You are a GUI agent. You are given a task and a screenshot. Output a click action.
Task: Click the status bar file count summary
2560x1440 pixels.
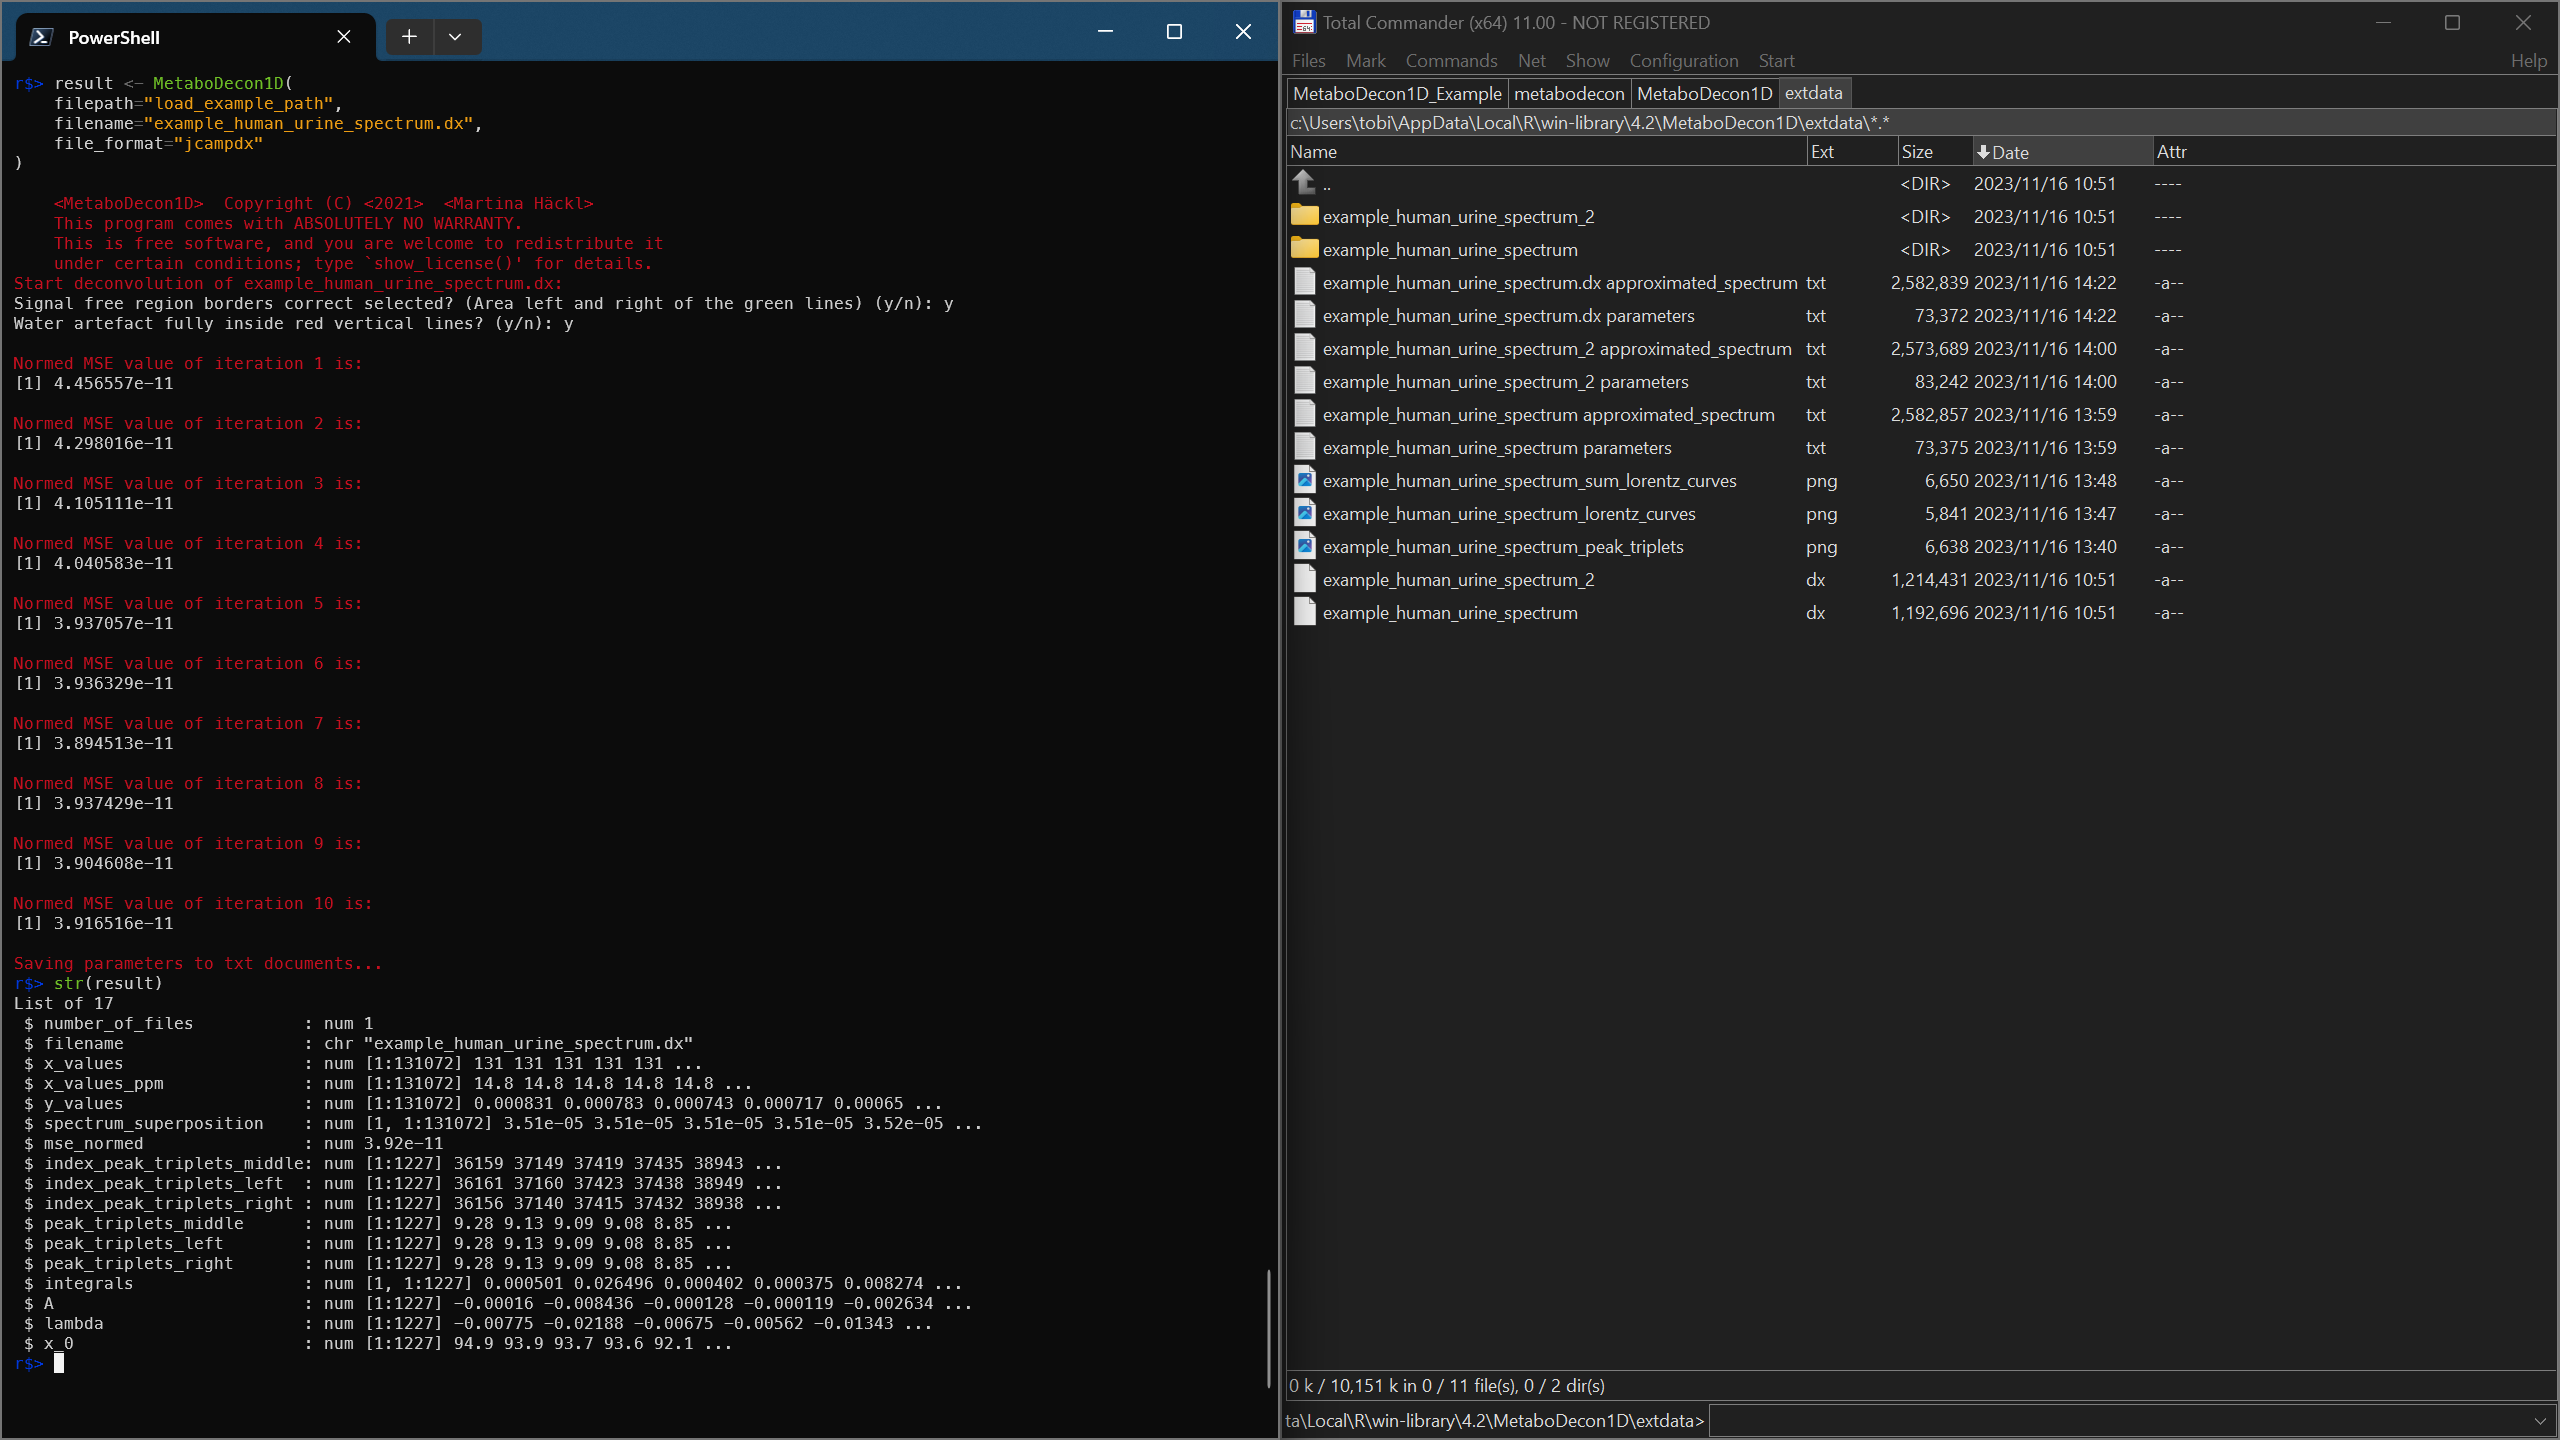coord(1447,1385)
